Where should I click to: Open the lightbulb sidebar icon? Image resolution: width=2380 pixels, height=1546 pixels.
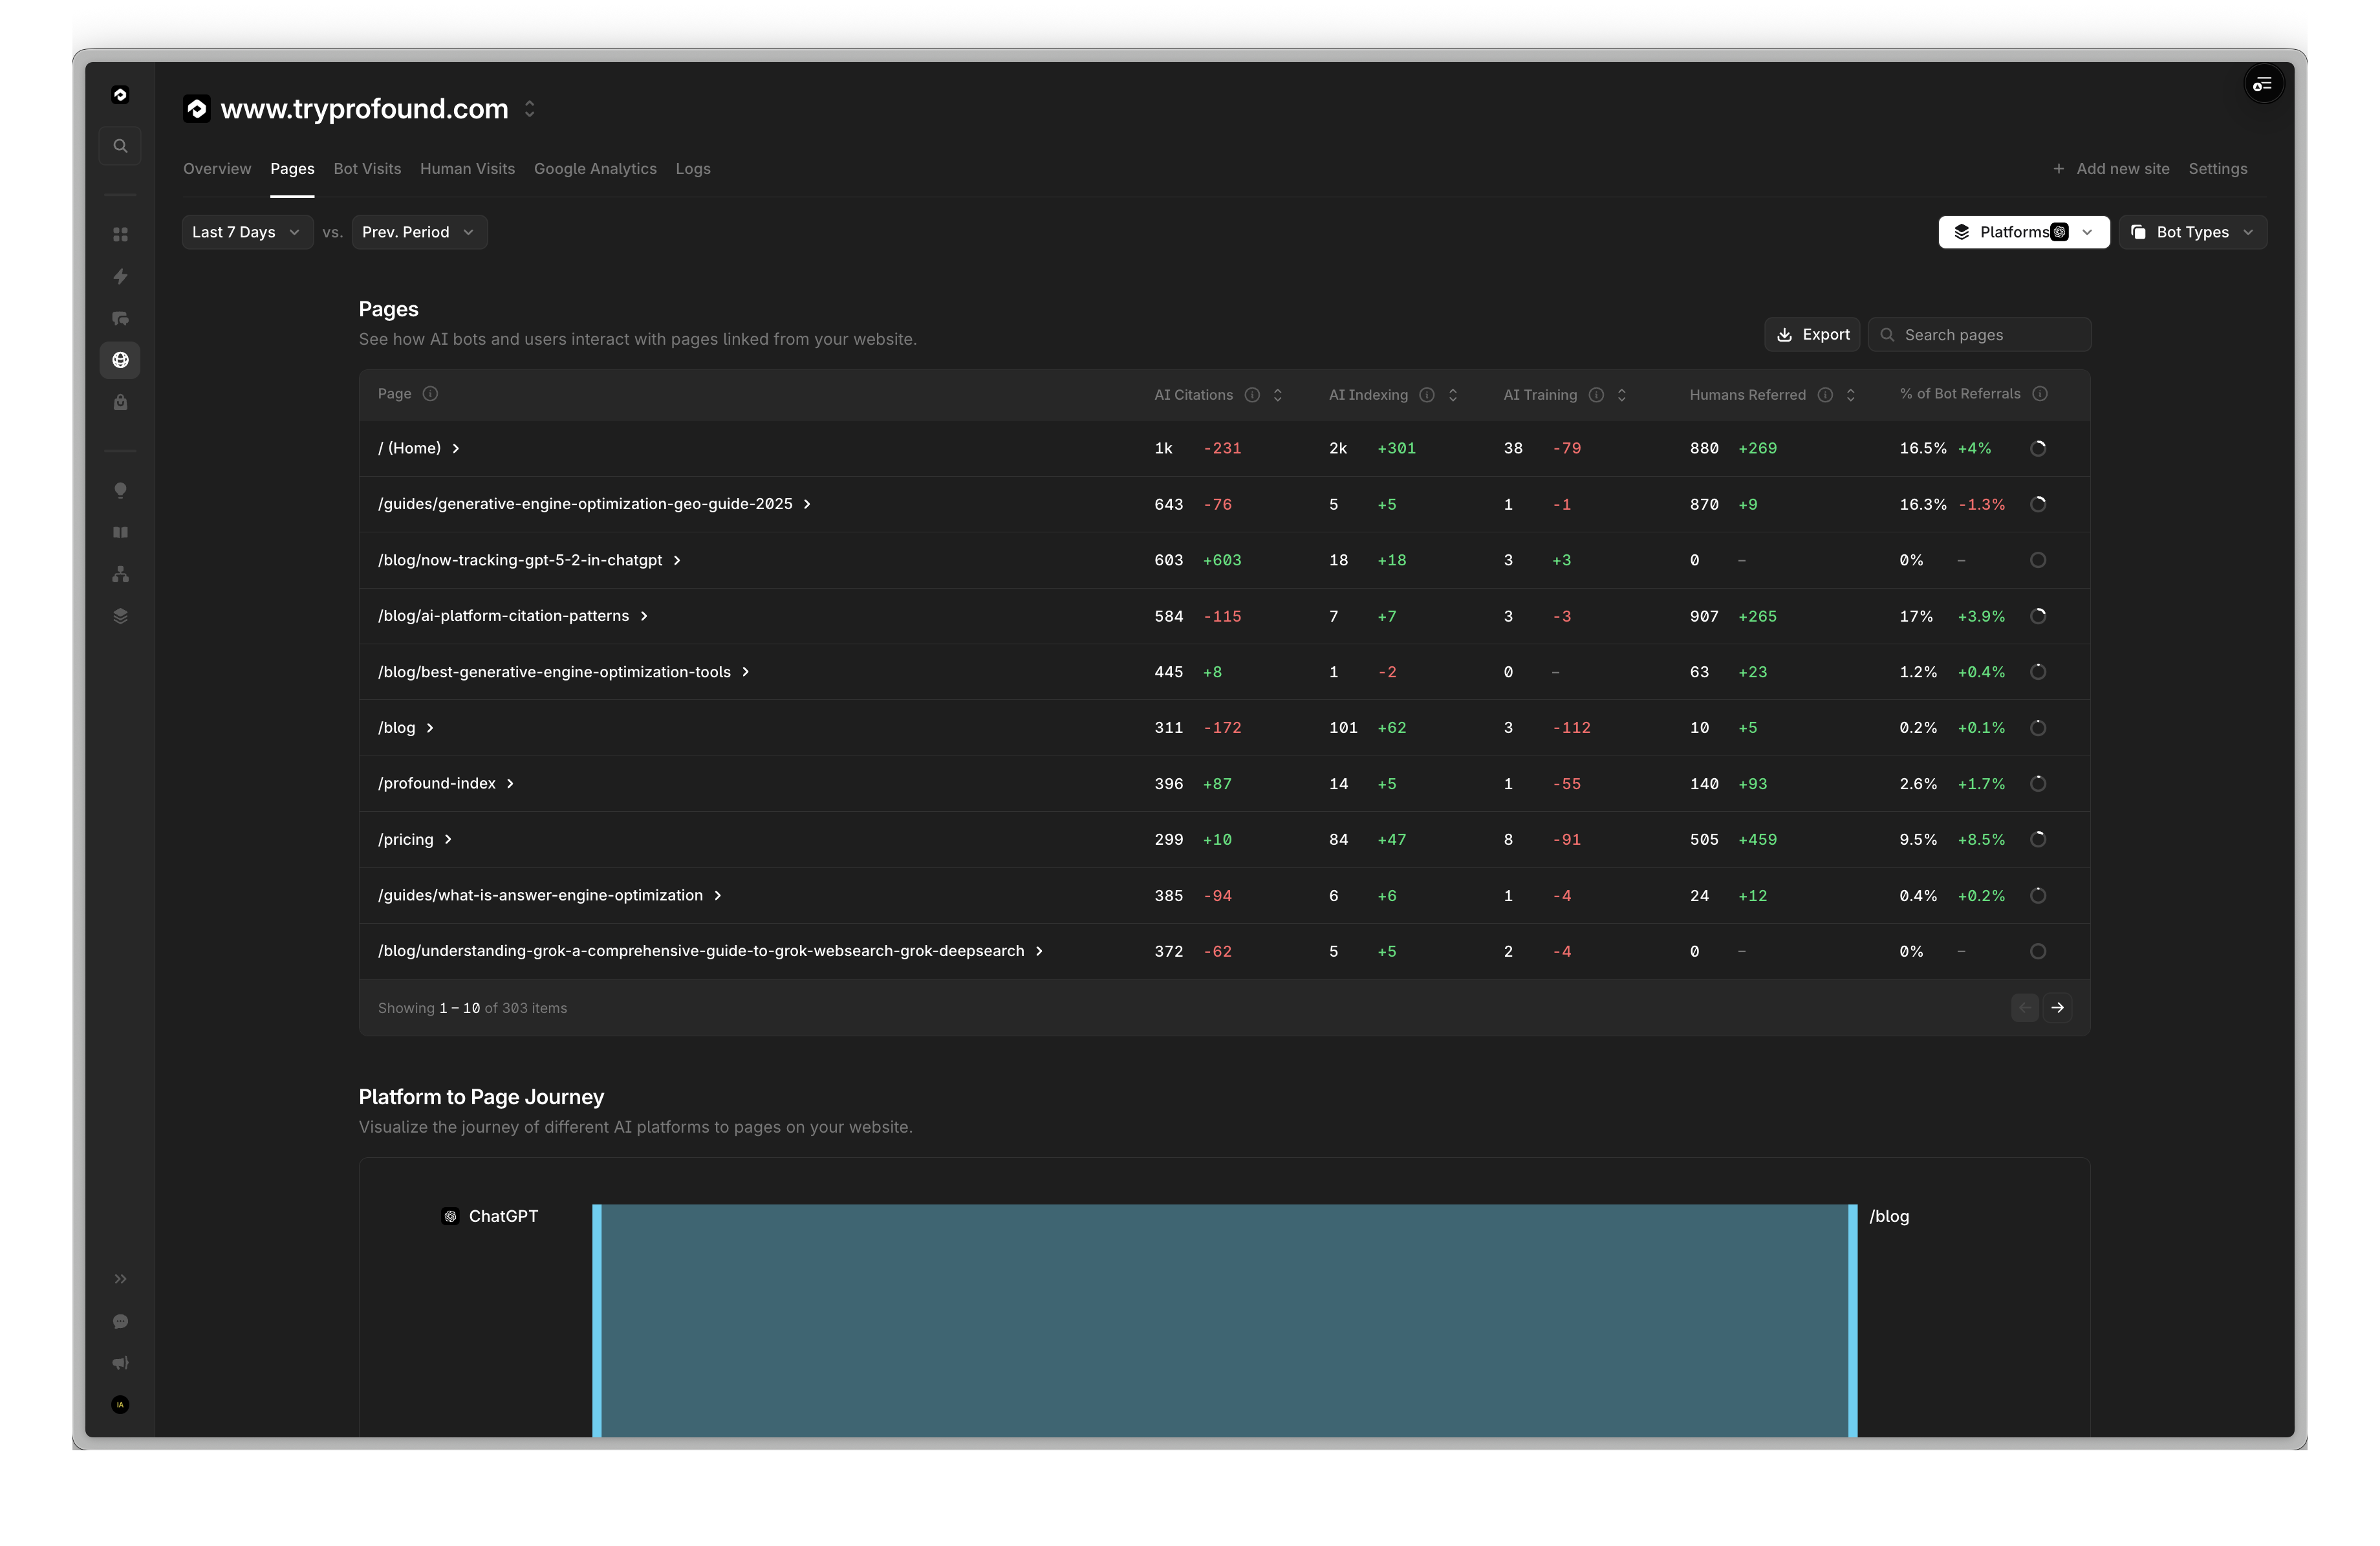[120, 490]
